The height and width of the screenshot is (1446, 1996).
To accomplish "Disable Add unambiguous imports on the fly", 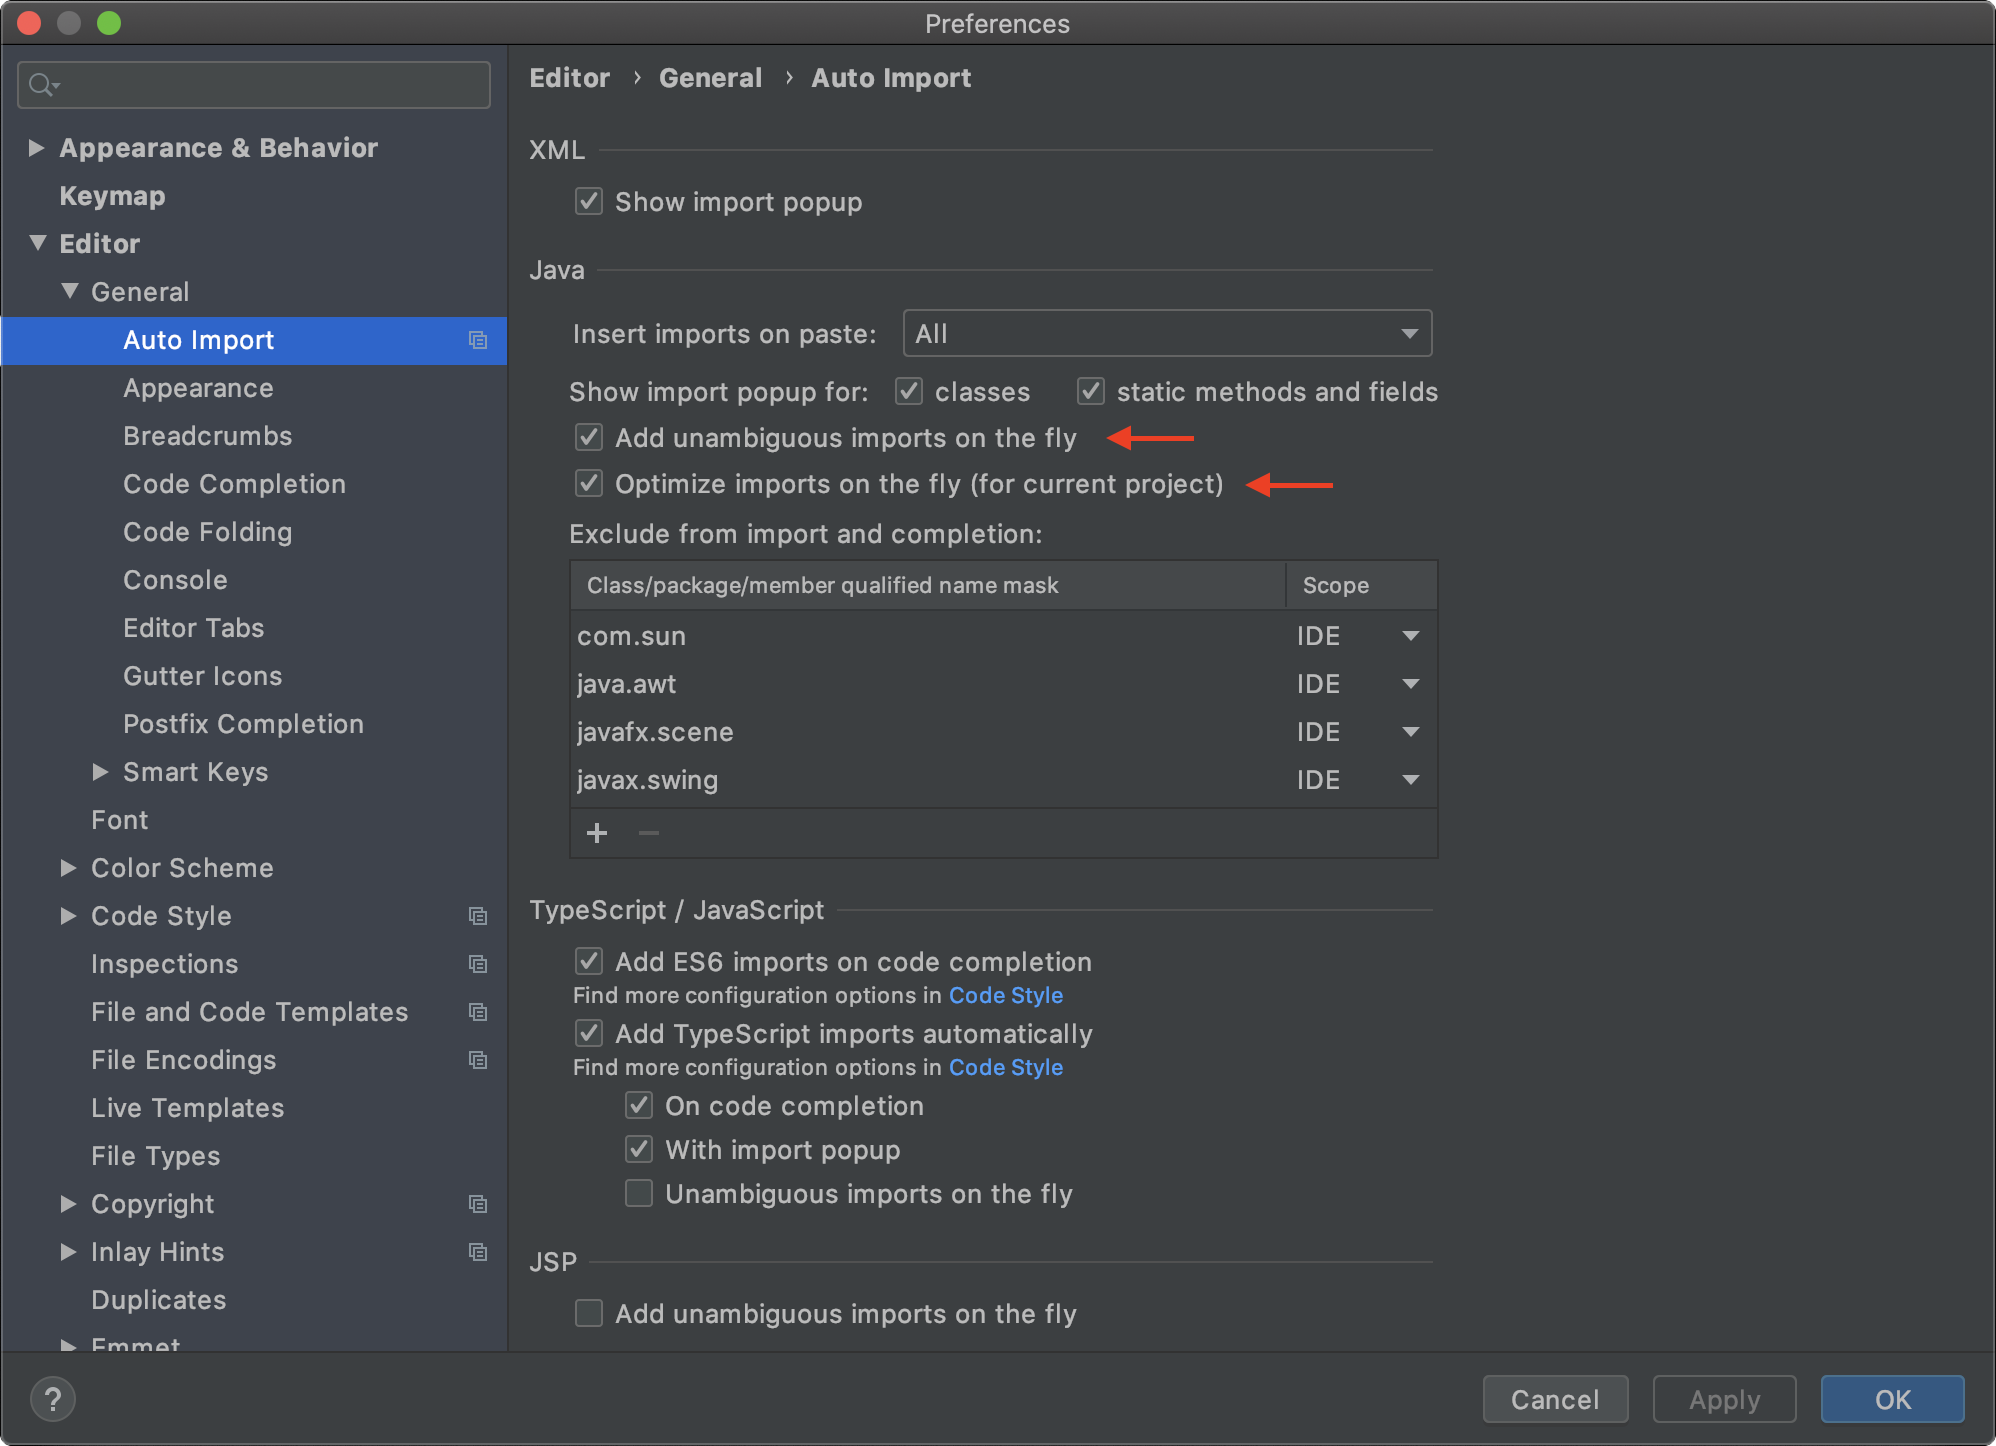I will tap(588, 437).
